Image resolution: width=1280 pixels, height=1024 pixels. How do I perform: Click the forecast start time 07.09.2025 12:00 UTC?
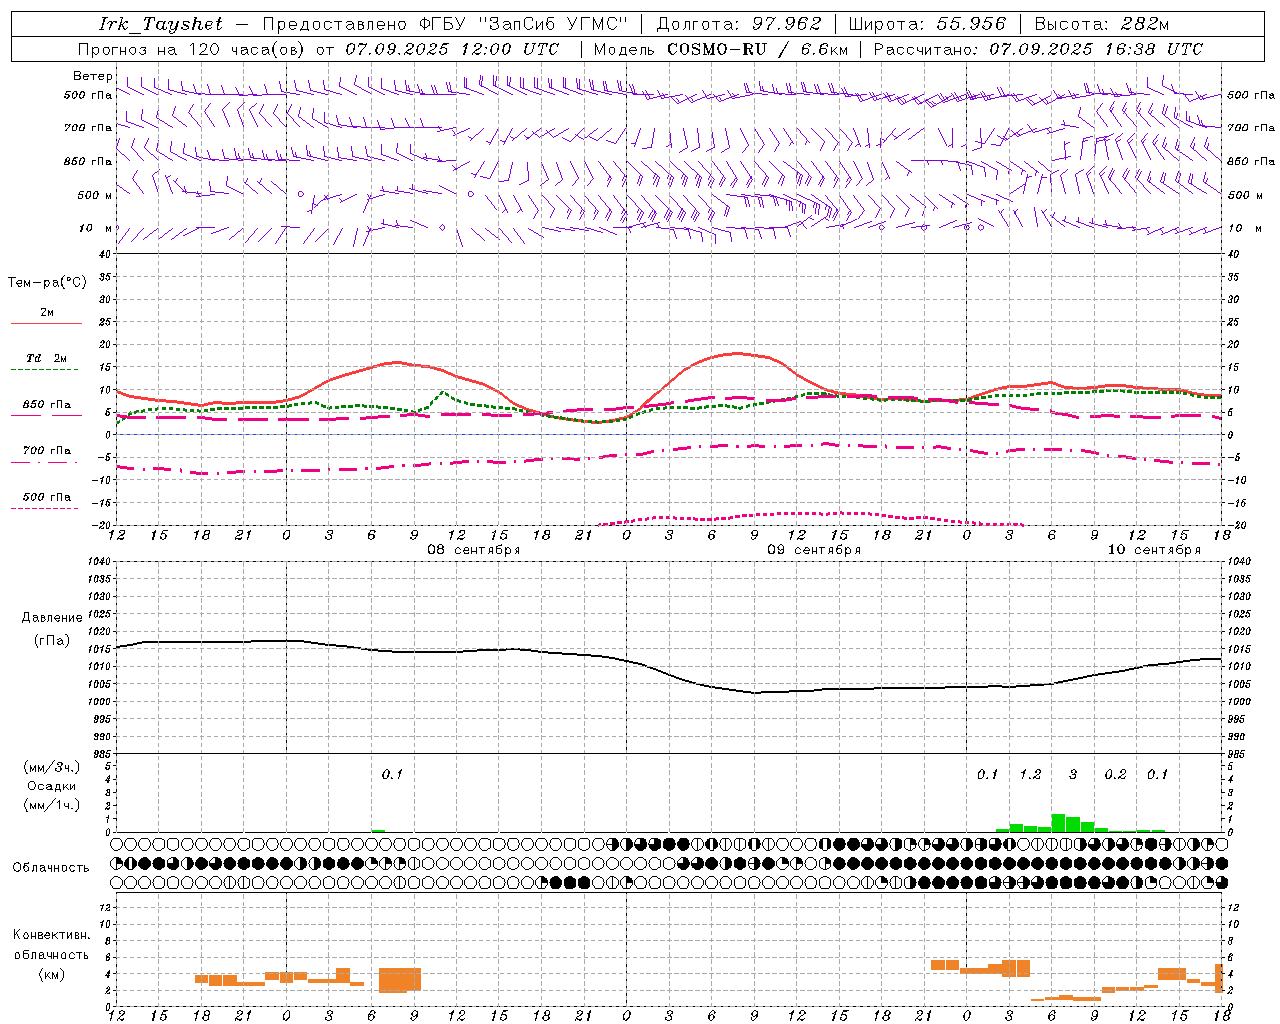click(452, 49)
